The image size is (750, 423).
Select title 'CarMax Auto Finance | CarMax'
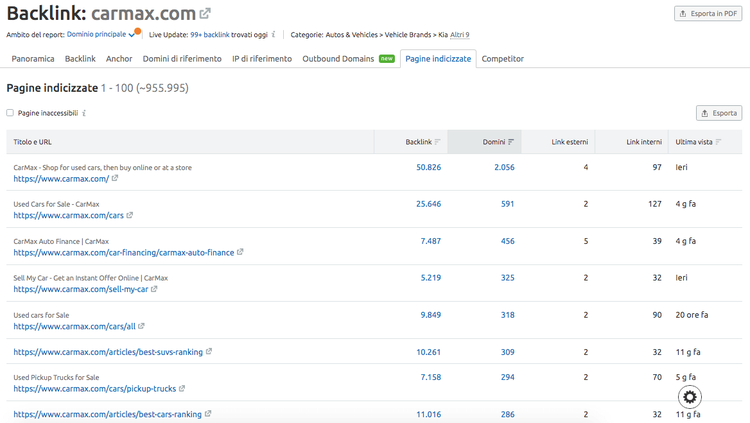pyautogui.click(x=61, y=241)
